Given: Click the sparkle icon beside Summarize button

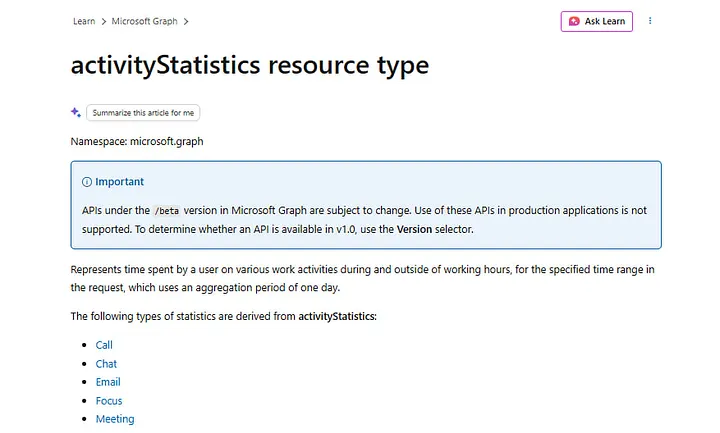Looking at the screenshot, I should coord(76,112).
